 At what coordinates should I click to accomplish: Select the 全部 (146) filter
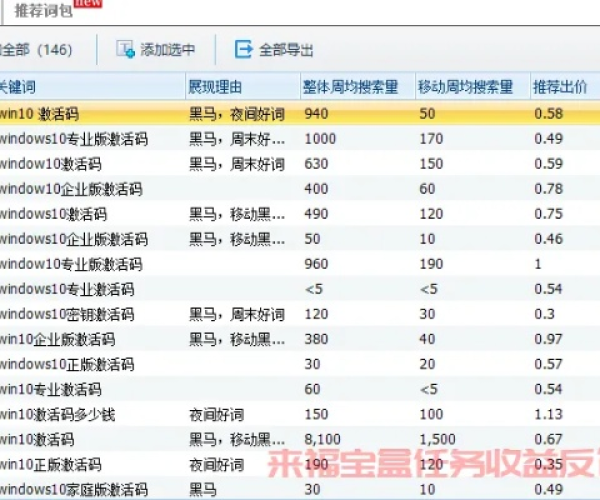(36, 50)
